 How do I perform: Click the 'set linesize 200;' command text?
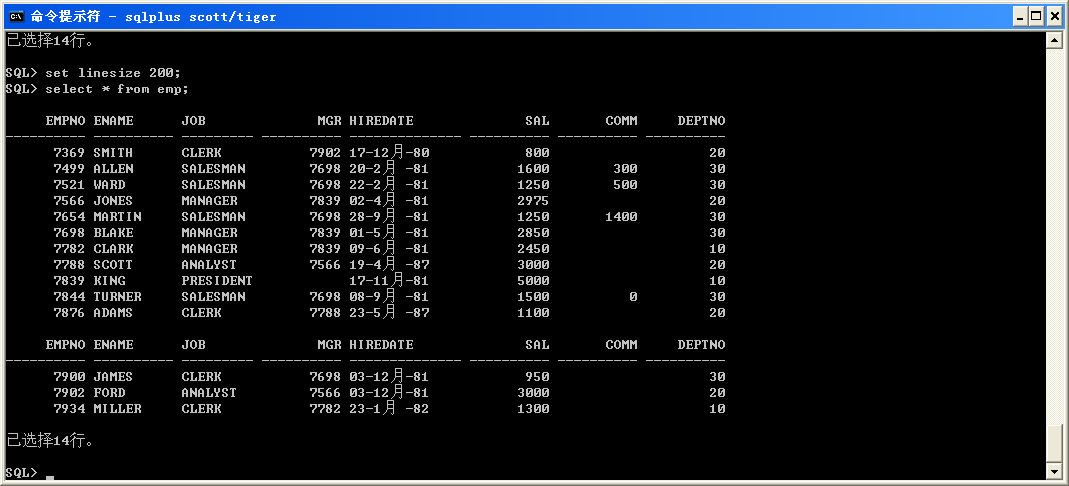point(113,73)
